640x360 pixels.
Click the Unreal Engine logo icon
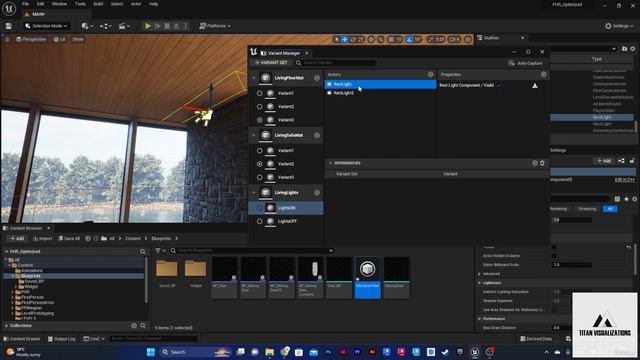[9, 8]
